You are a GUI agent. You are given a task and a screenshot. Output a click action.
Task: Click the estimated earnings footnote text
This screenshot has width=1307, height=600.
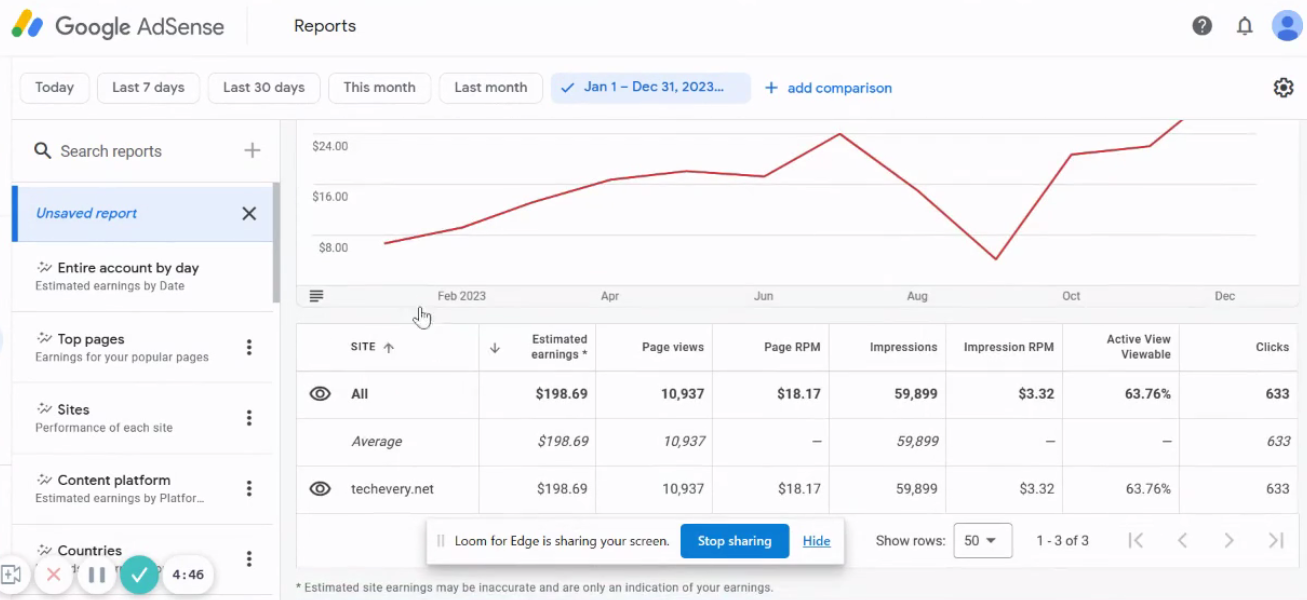click(534, 588)
